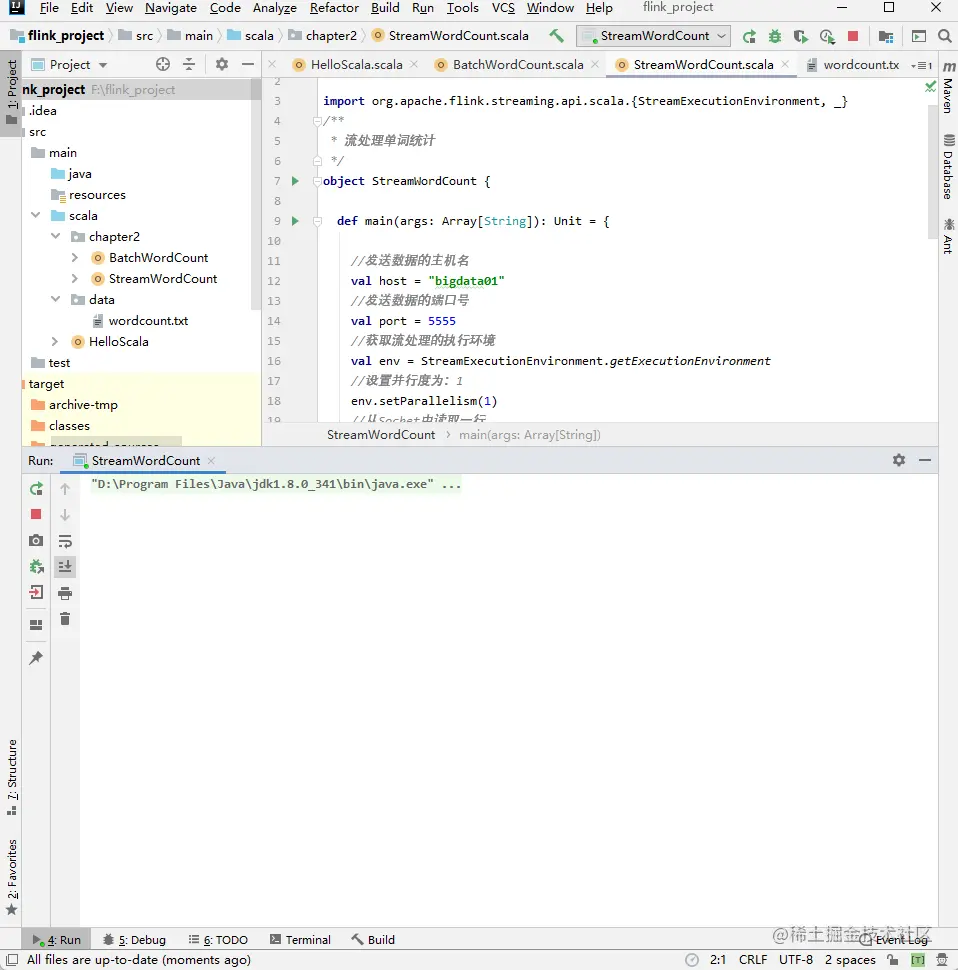Open the VCS menu
The width and height of the screenshot is (958, 970).
pos(503,8)
